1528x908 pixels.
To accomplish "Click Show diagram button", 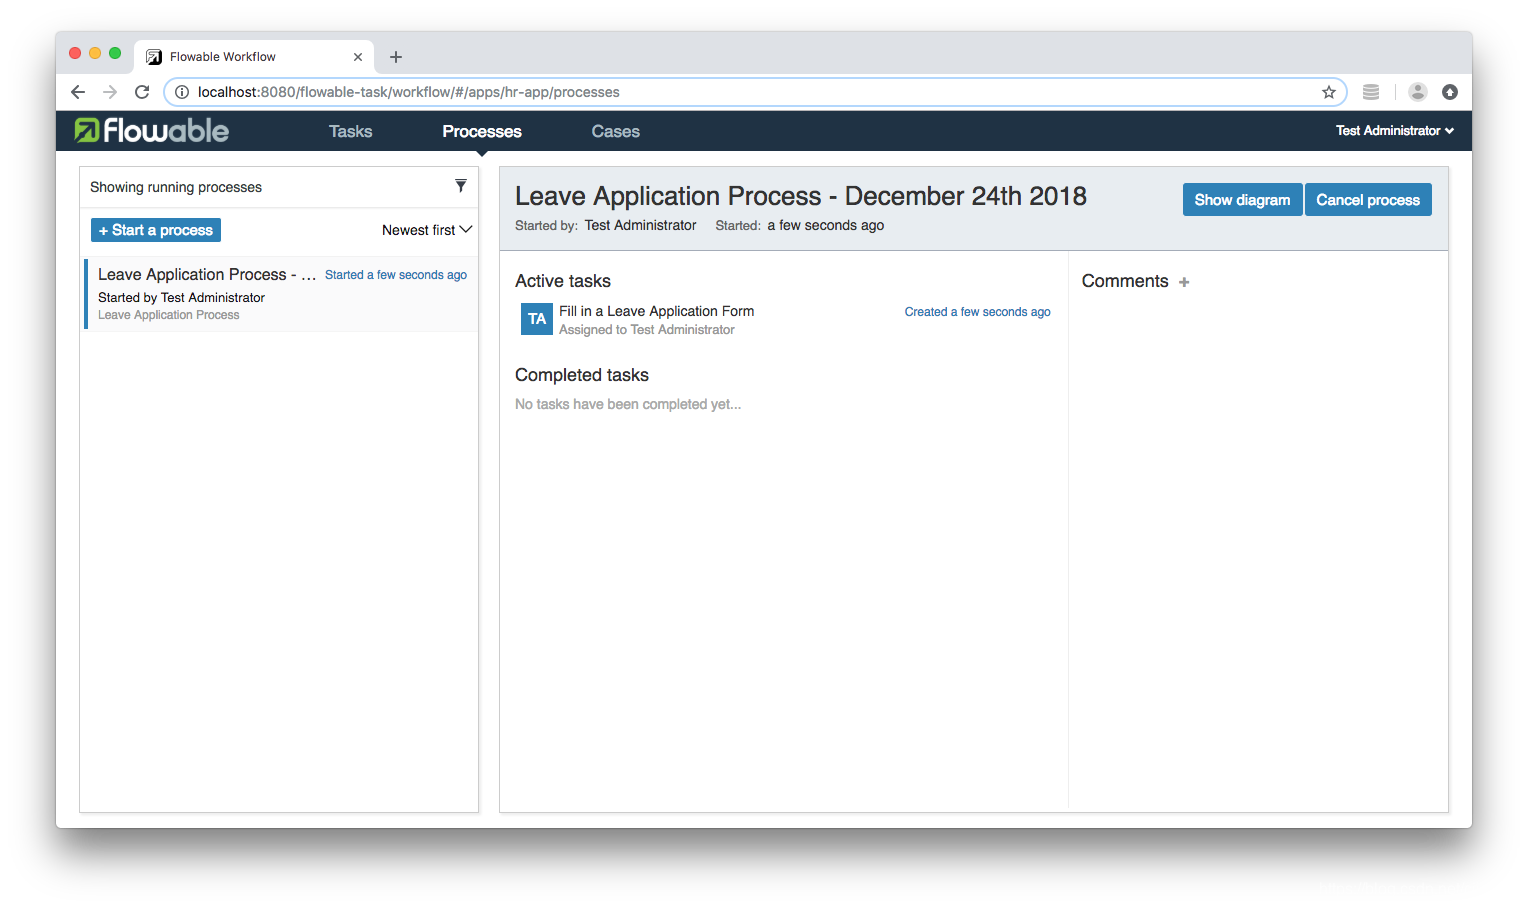I will [x=1243, y=200].
